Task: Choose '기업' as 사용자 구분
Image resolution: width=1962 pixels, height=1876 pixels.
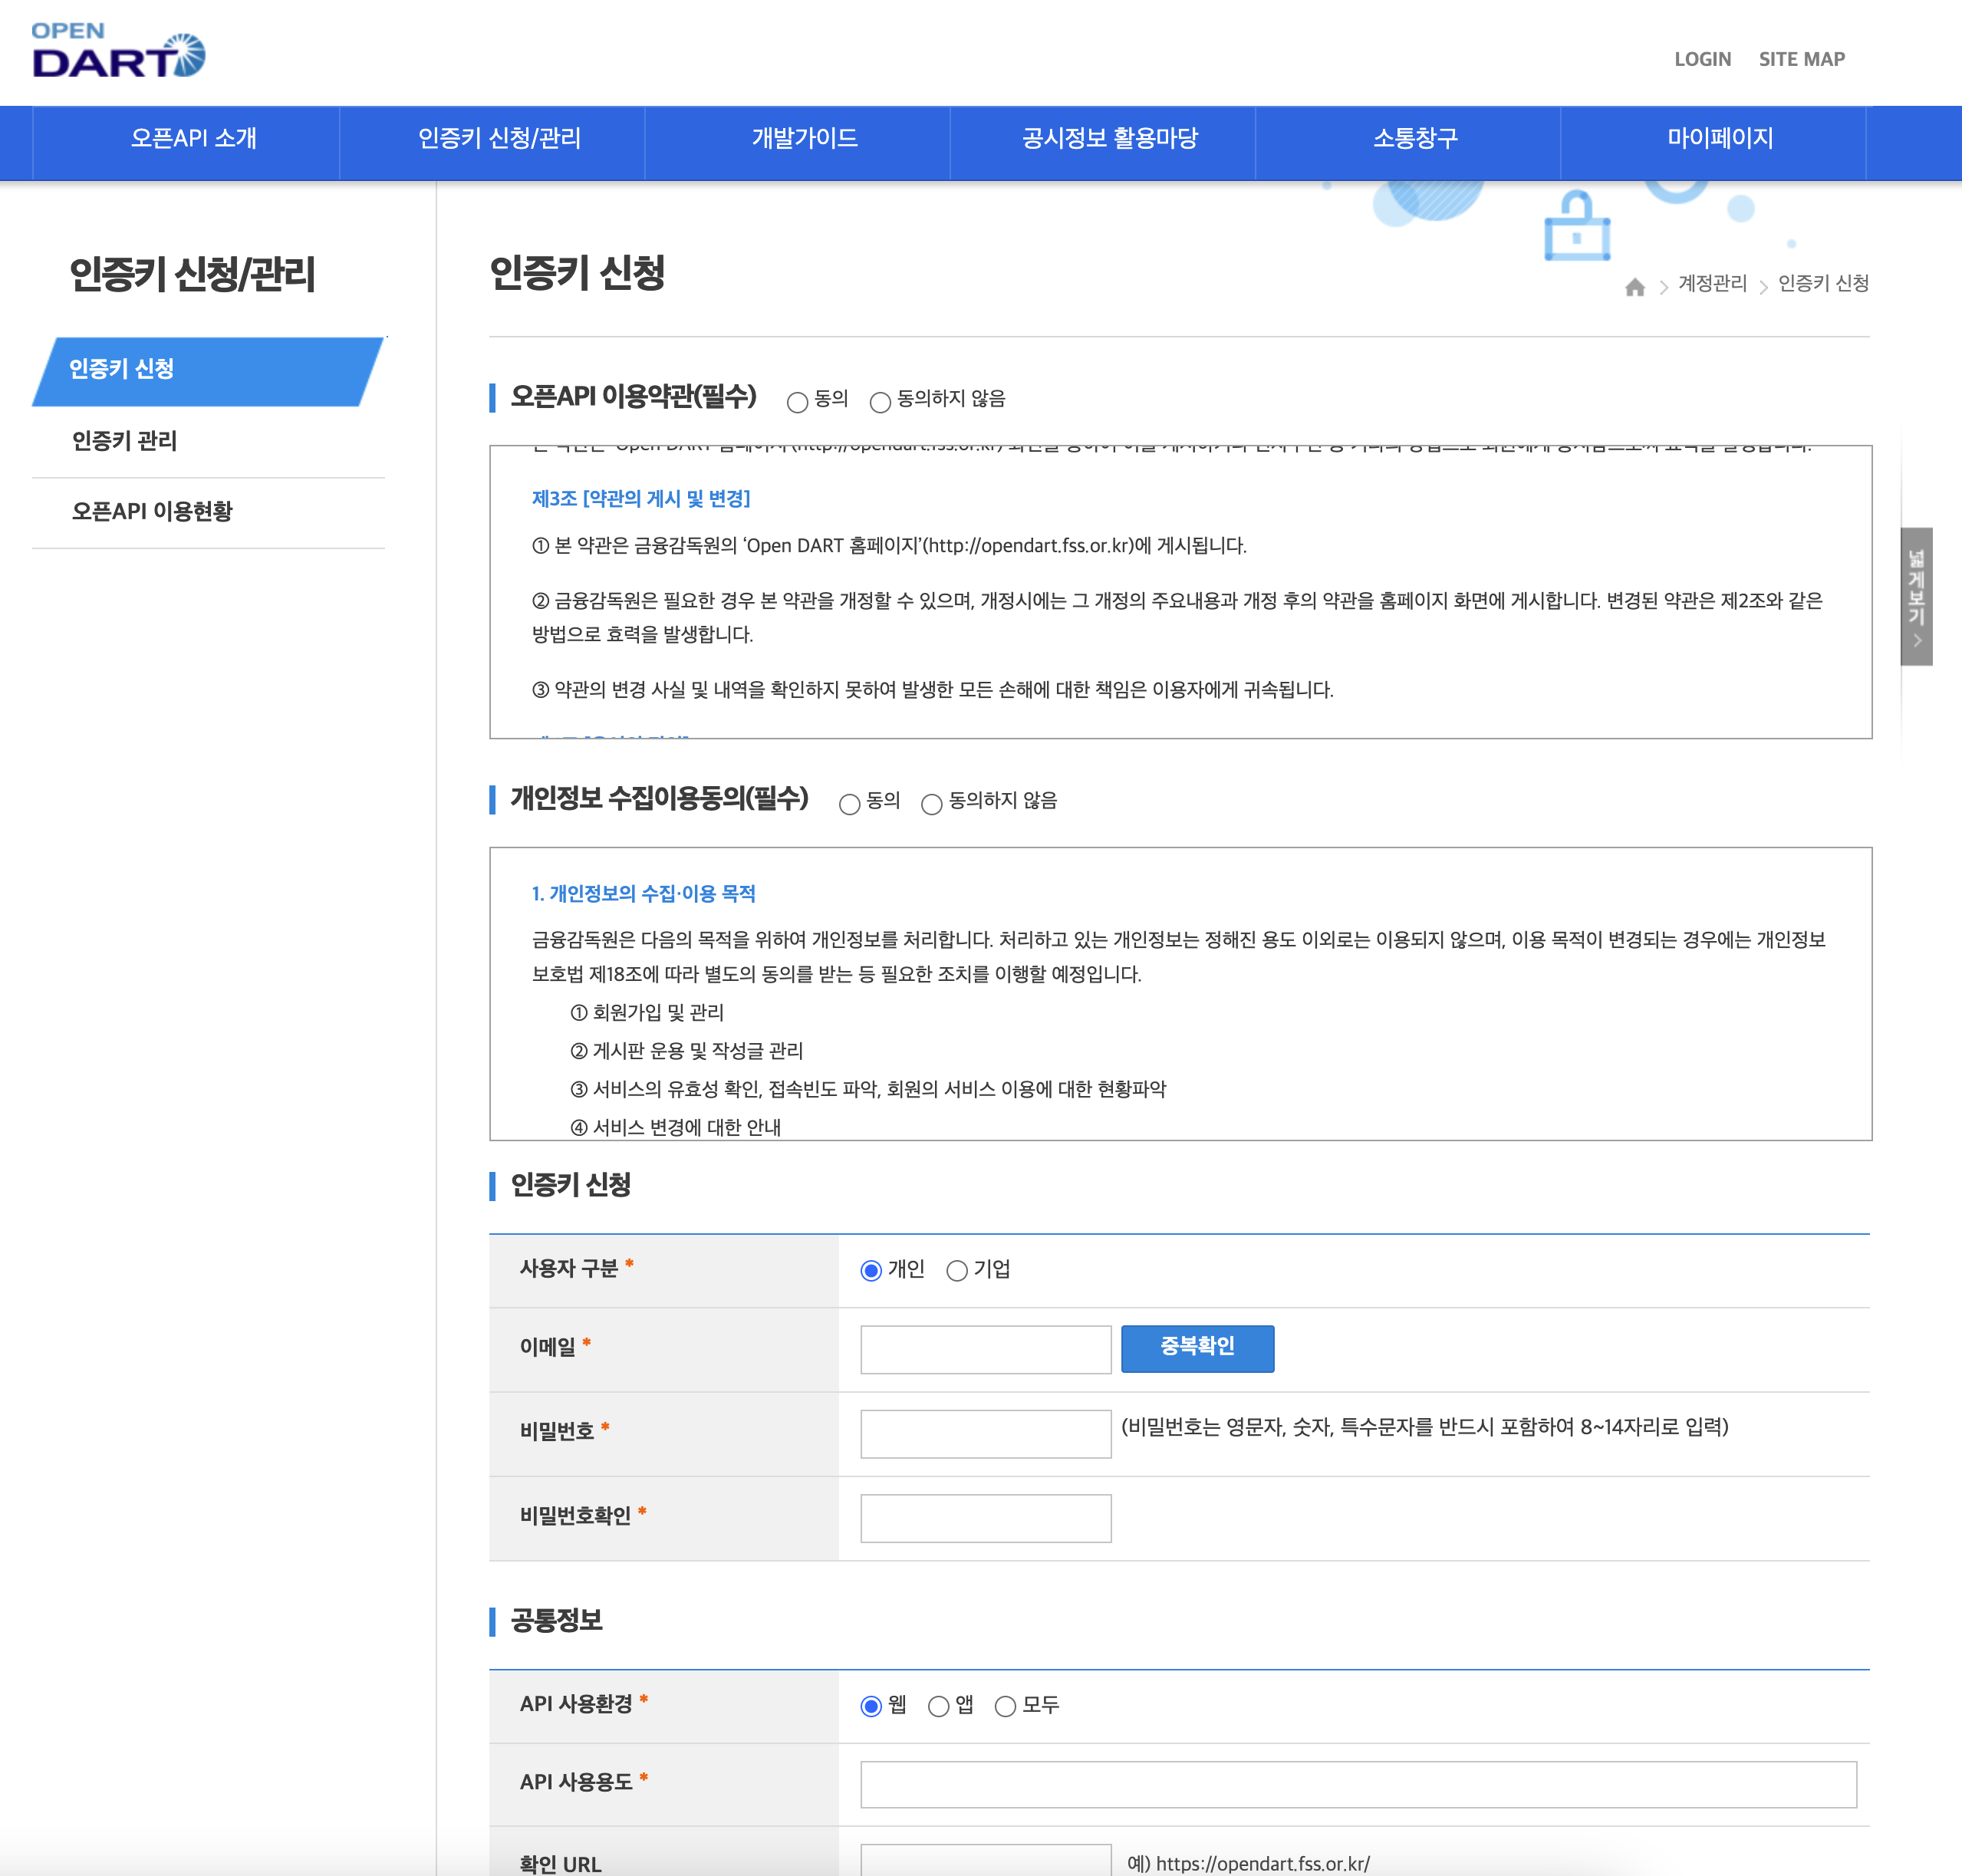Action: coord(957,1270)
